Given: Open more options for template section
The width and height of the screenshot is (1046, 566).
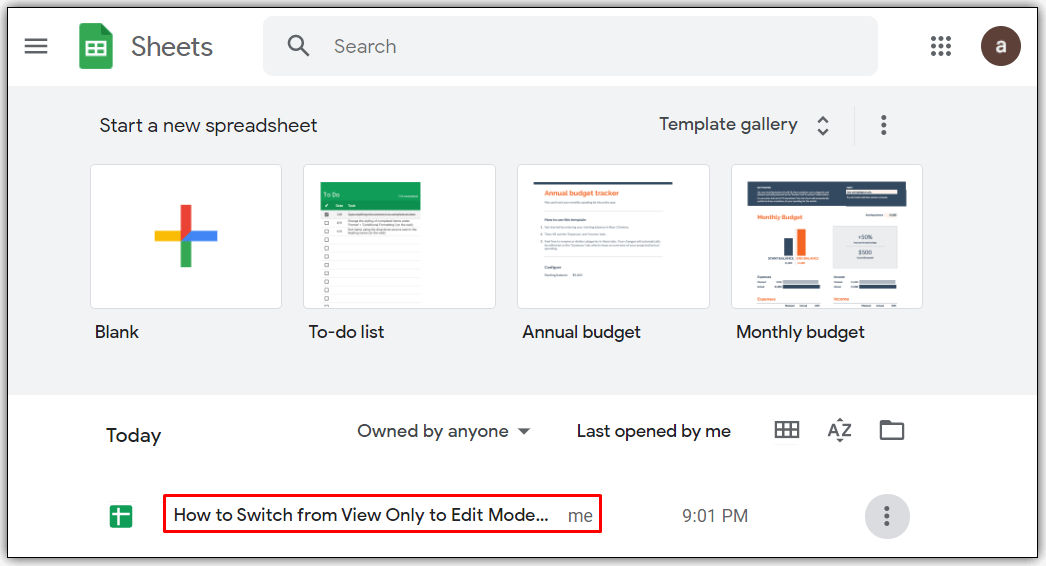Looking at the screenshot, I should 883,125.
